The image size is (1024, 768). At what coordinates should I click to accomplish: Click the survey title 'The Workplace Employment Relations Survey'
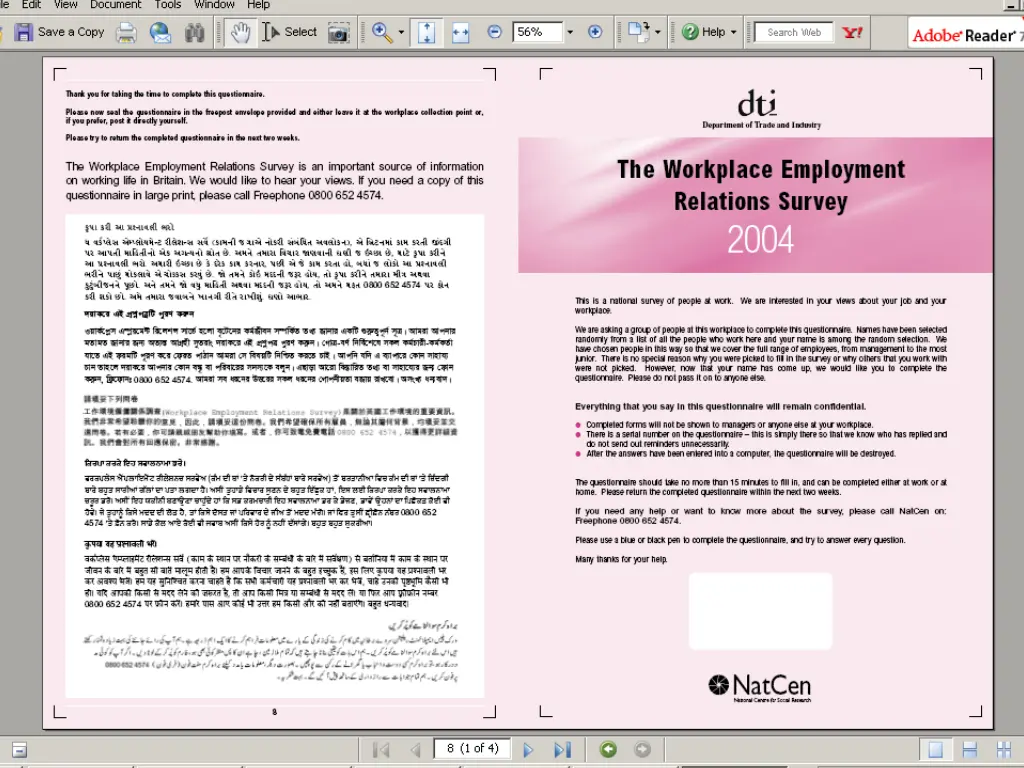click(761, 185)
